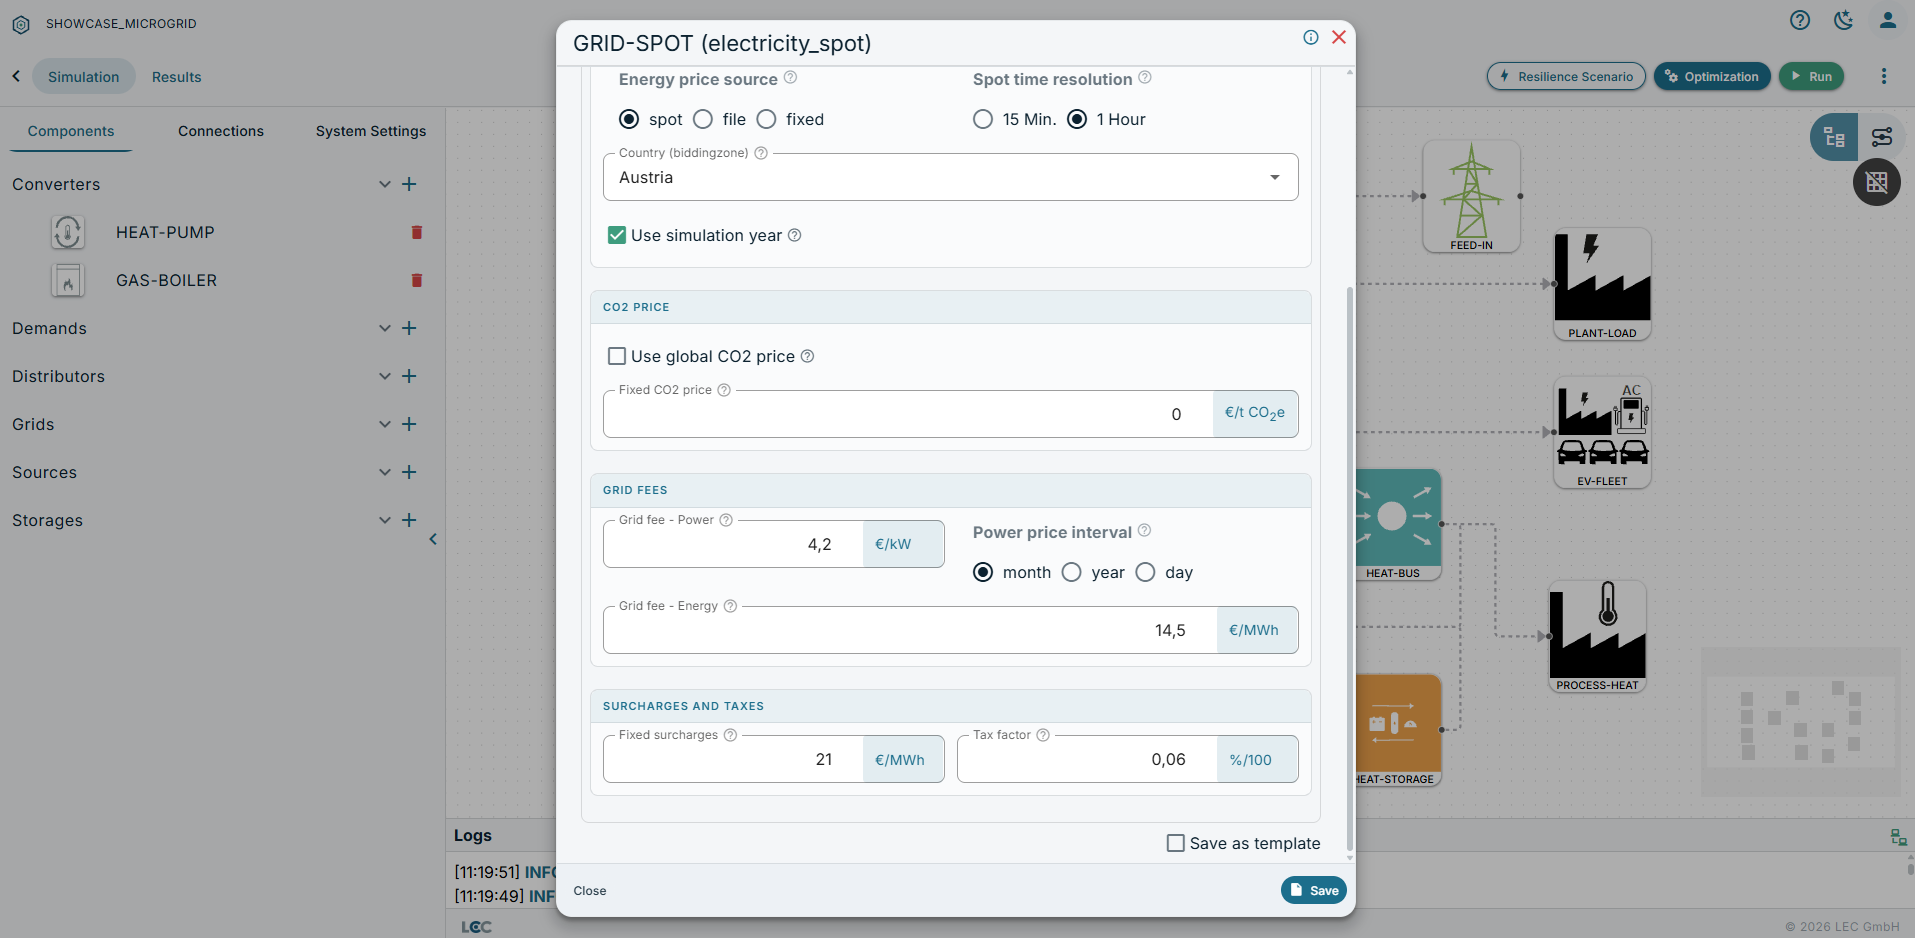The image size is (1915, 938).
Task: Collapse the left sidebar panel arrow
Action: (x=433, y=539)
